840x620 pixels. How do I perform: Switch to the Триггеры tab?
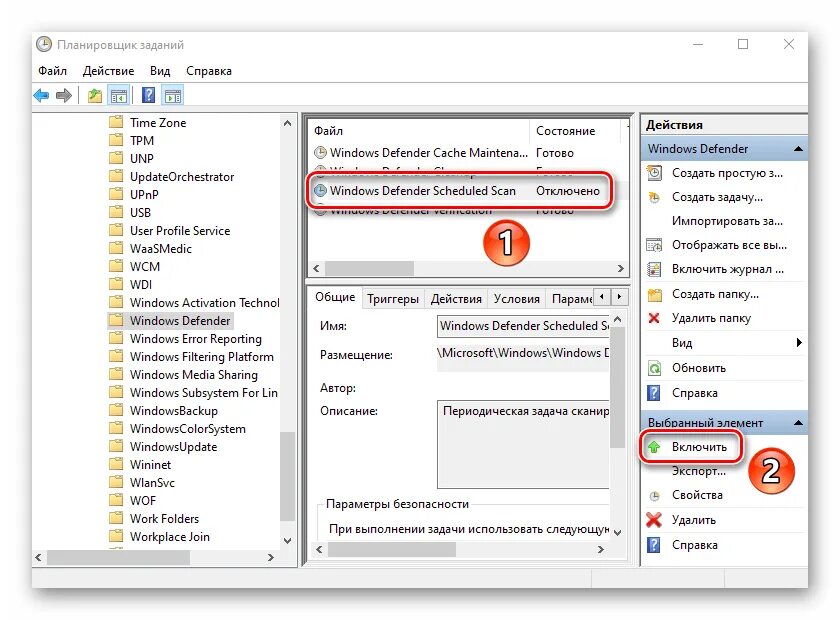393,299
